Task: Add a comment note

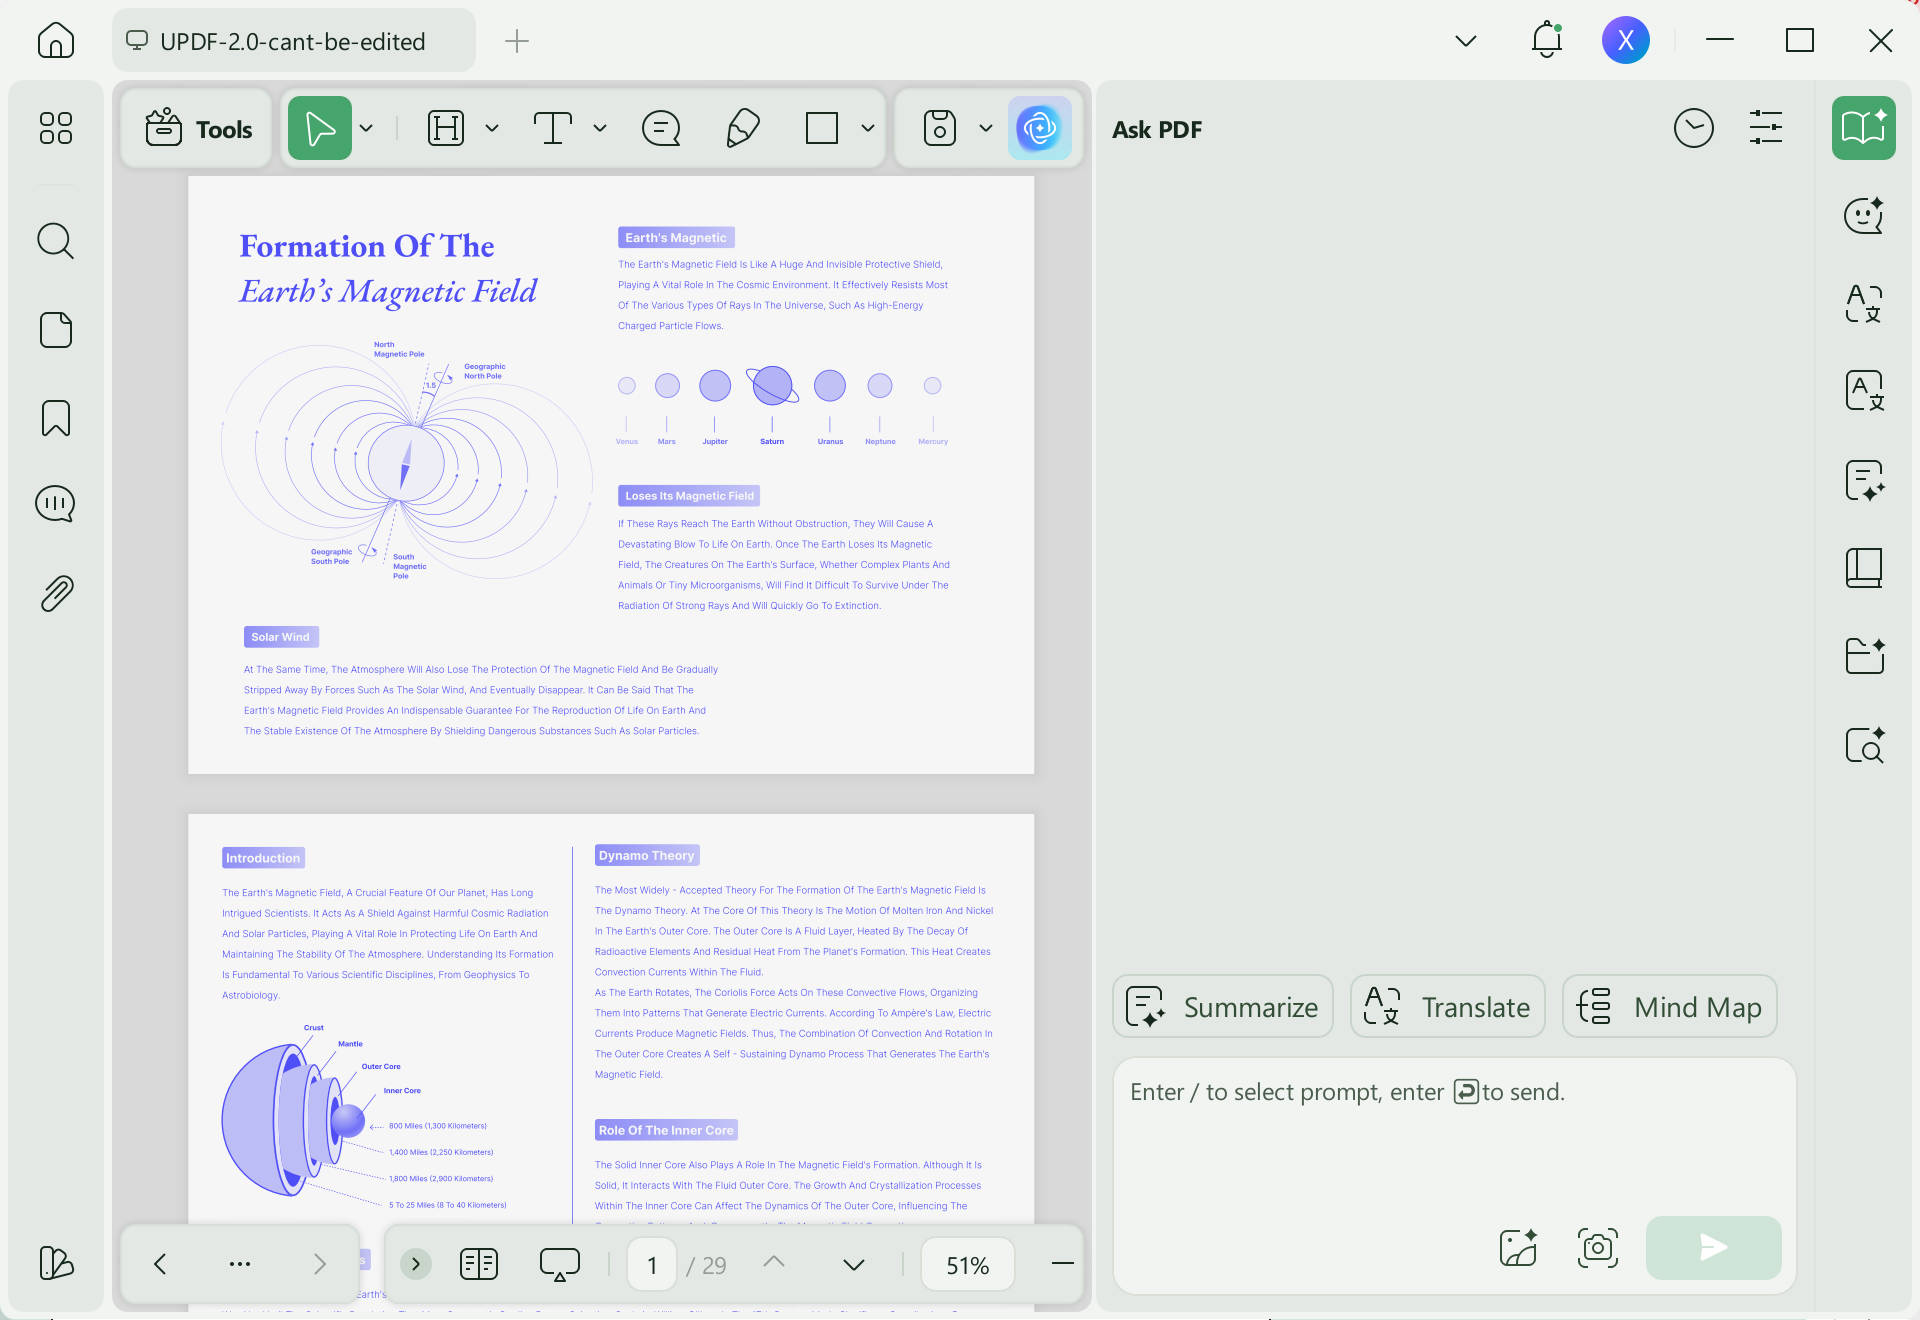Action: pos(661,128)
